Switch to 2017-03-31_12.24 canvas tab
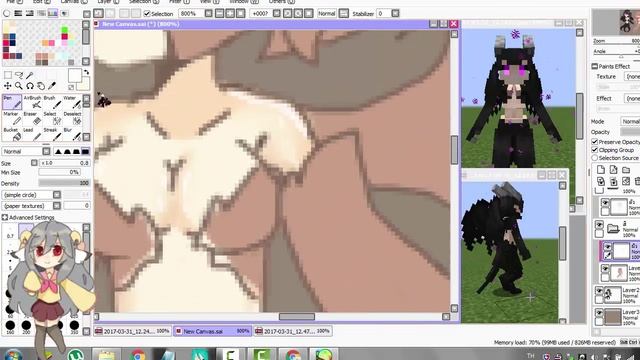Image resolution: width=640 pixels, height=360 pixels. tap(132, 331)
